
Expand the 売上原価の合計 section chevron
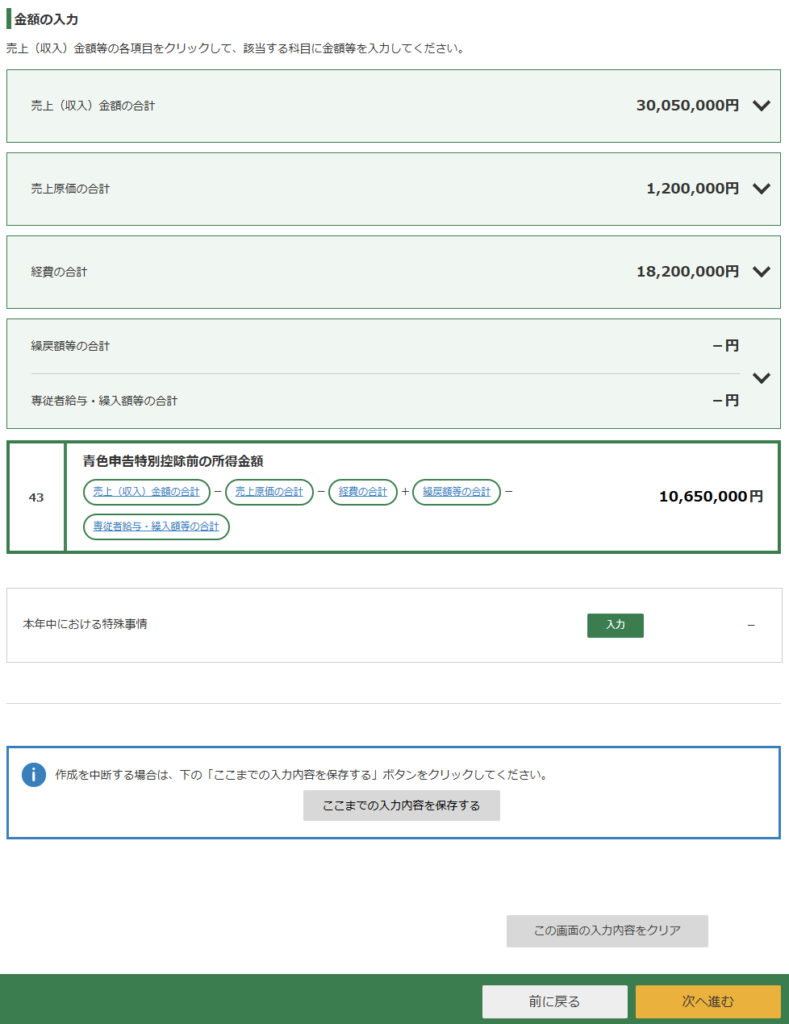tap(761, 189)
